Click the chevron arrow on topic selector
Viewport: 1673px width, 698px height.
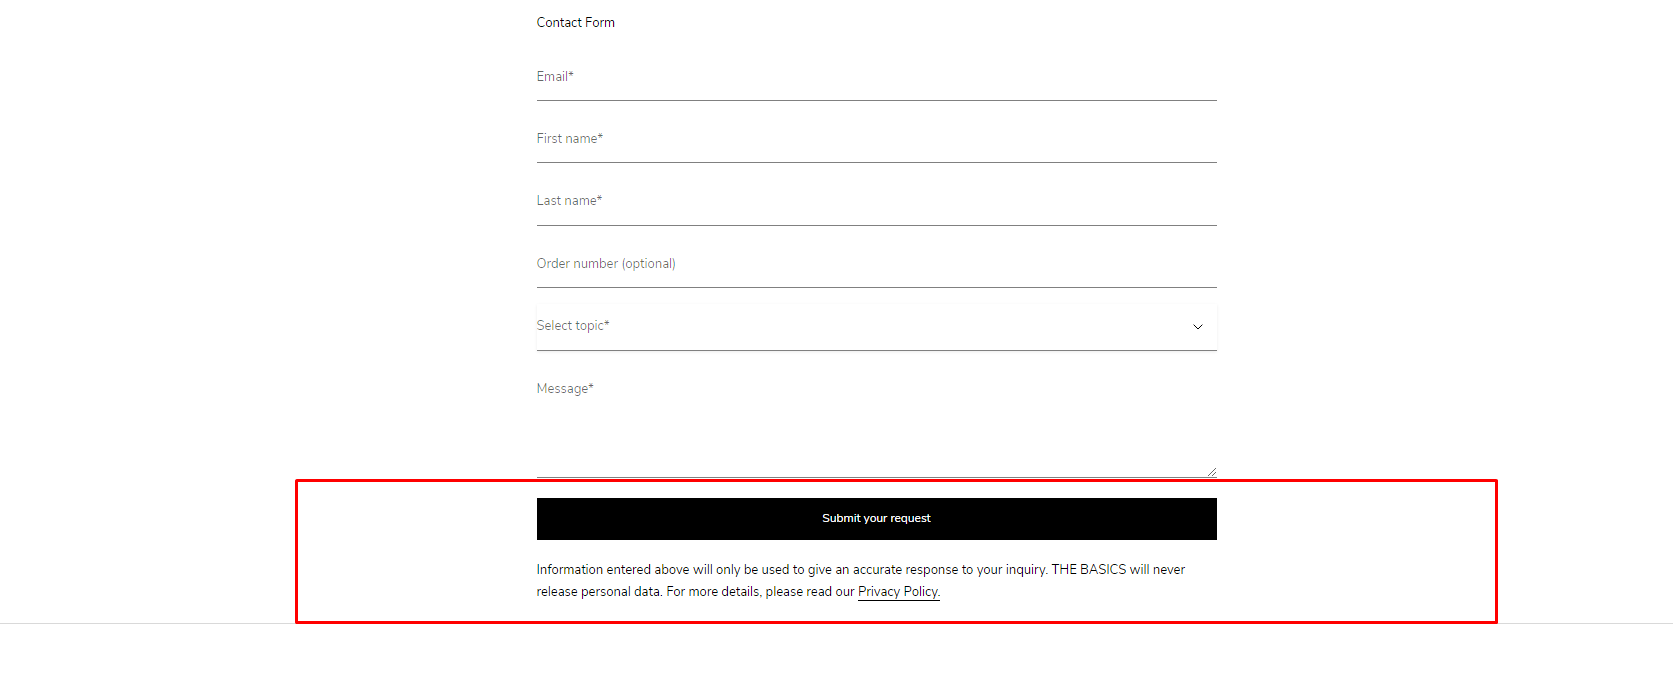tap(1197, 327)
